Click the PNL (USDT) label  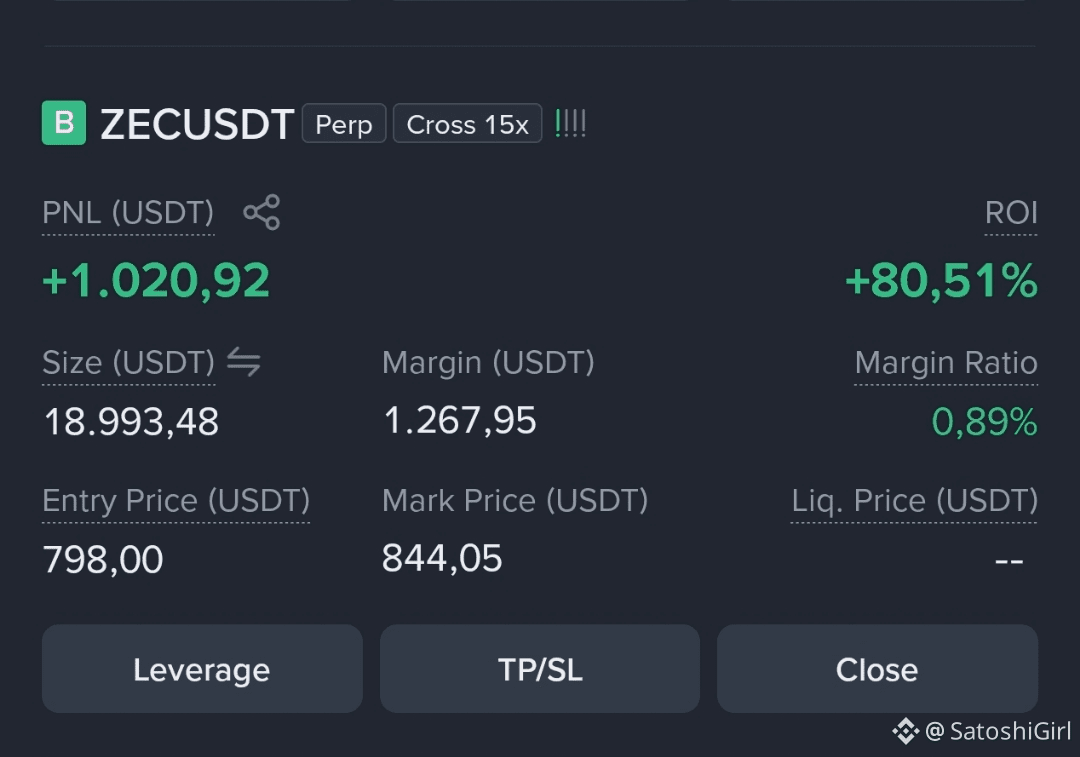tap(128, 213)
